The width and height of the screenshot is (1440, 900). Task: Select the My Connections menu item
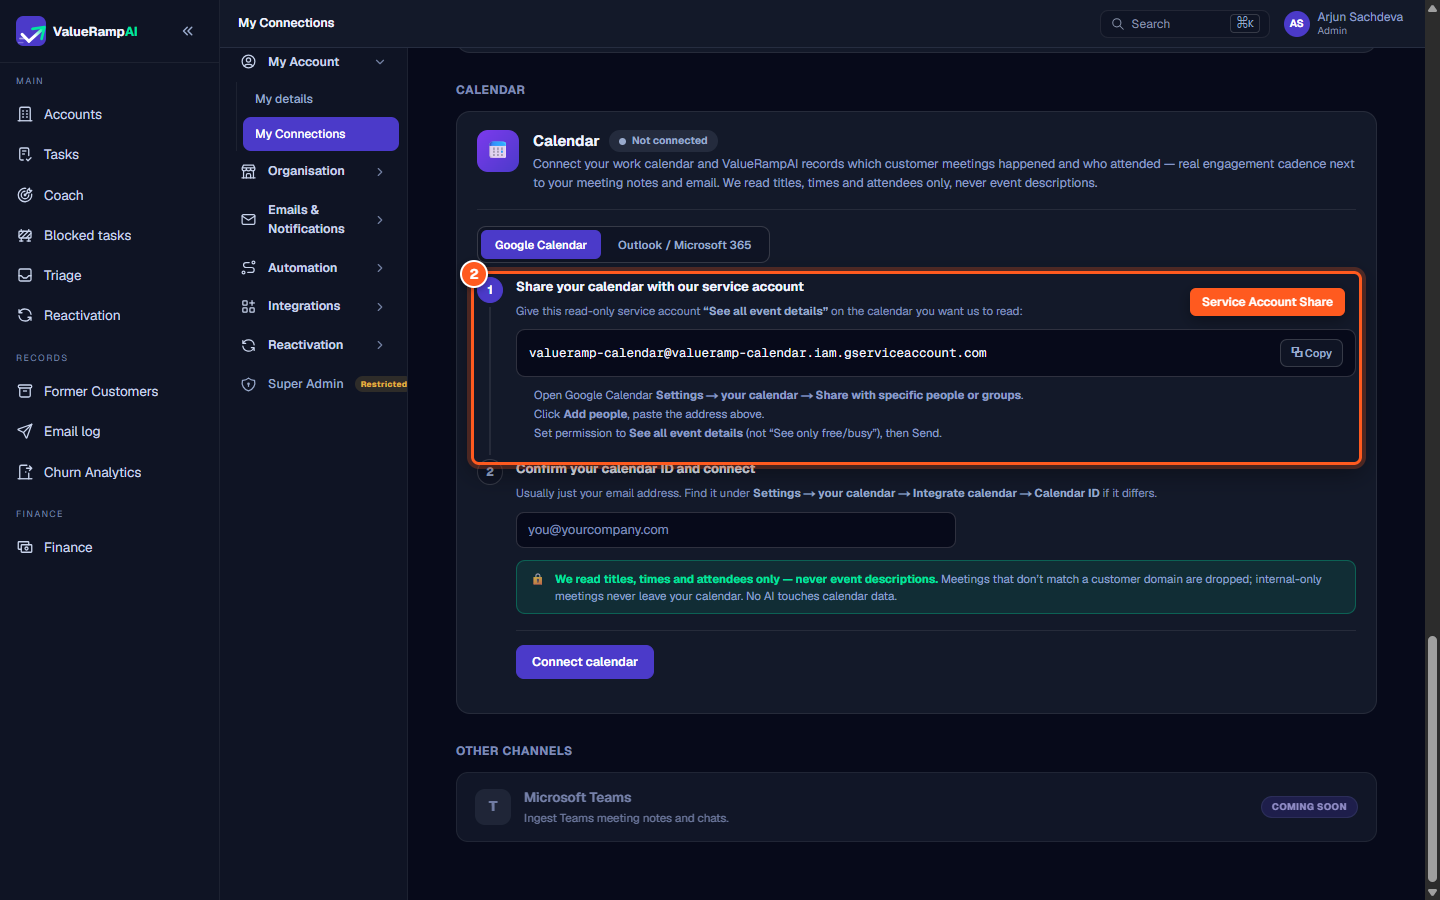(321, 134)
